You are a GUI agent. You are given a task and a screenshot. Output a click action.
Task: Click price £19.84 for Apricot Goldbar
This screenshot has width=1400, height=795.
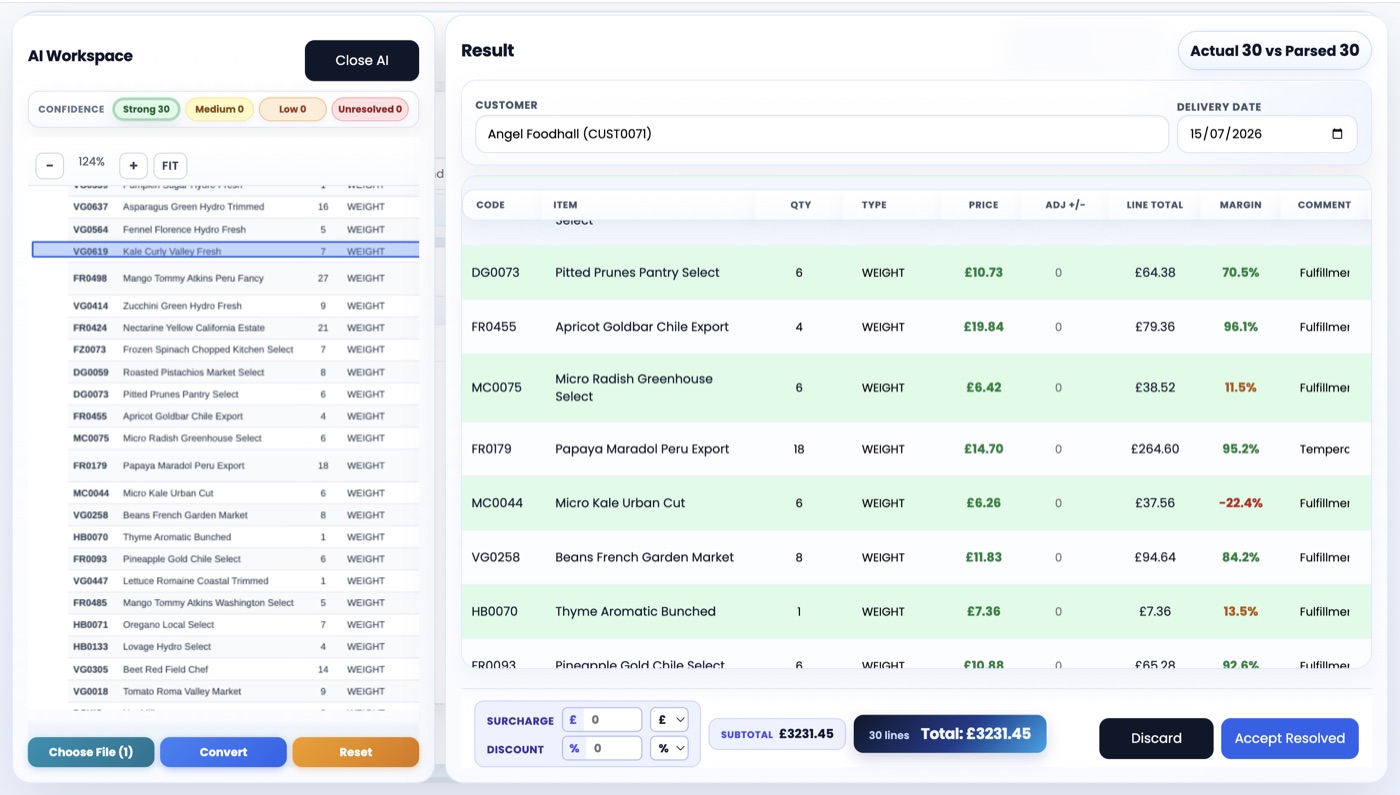tap(983, 327)
